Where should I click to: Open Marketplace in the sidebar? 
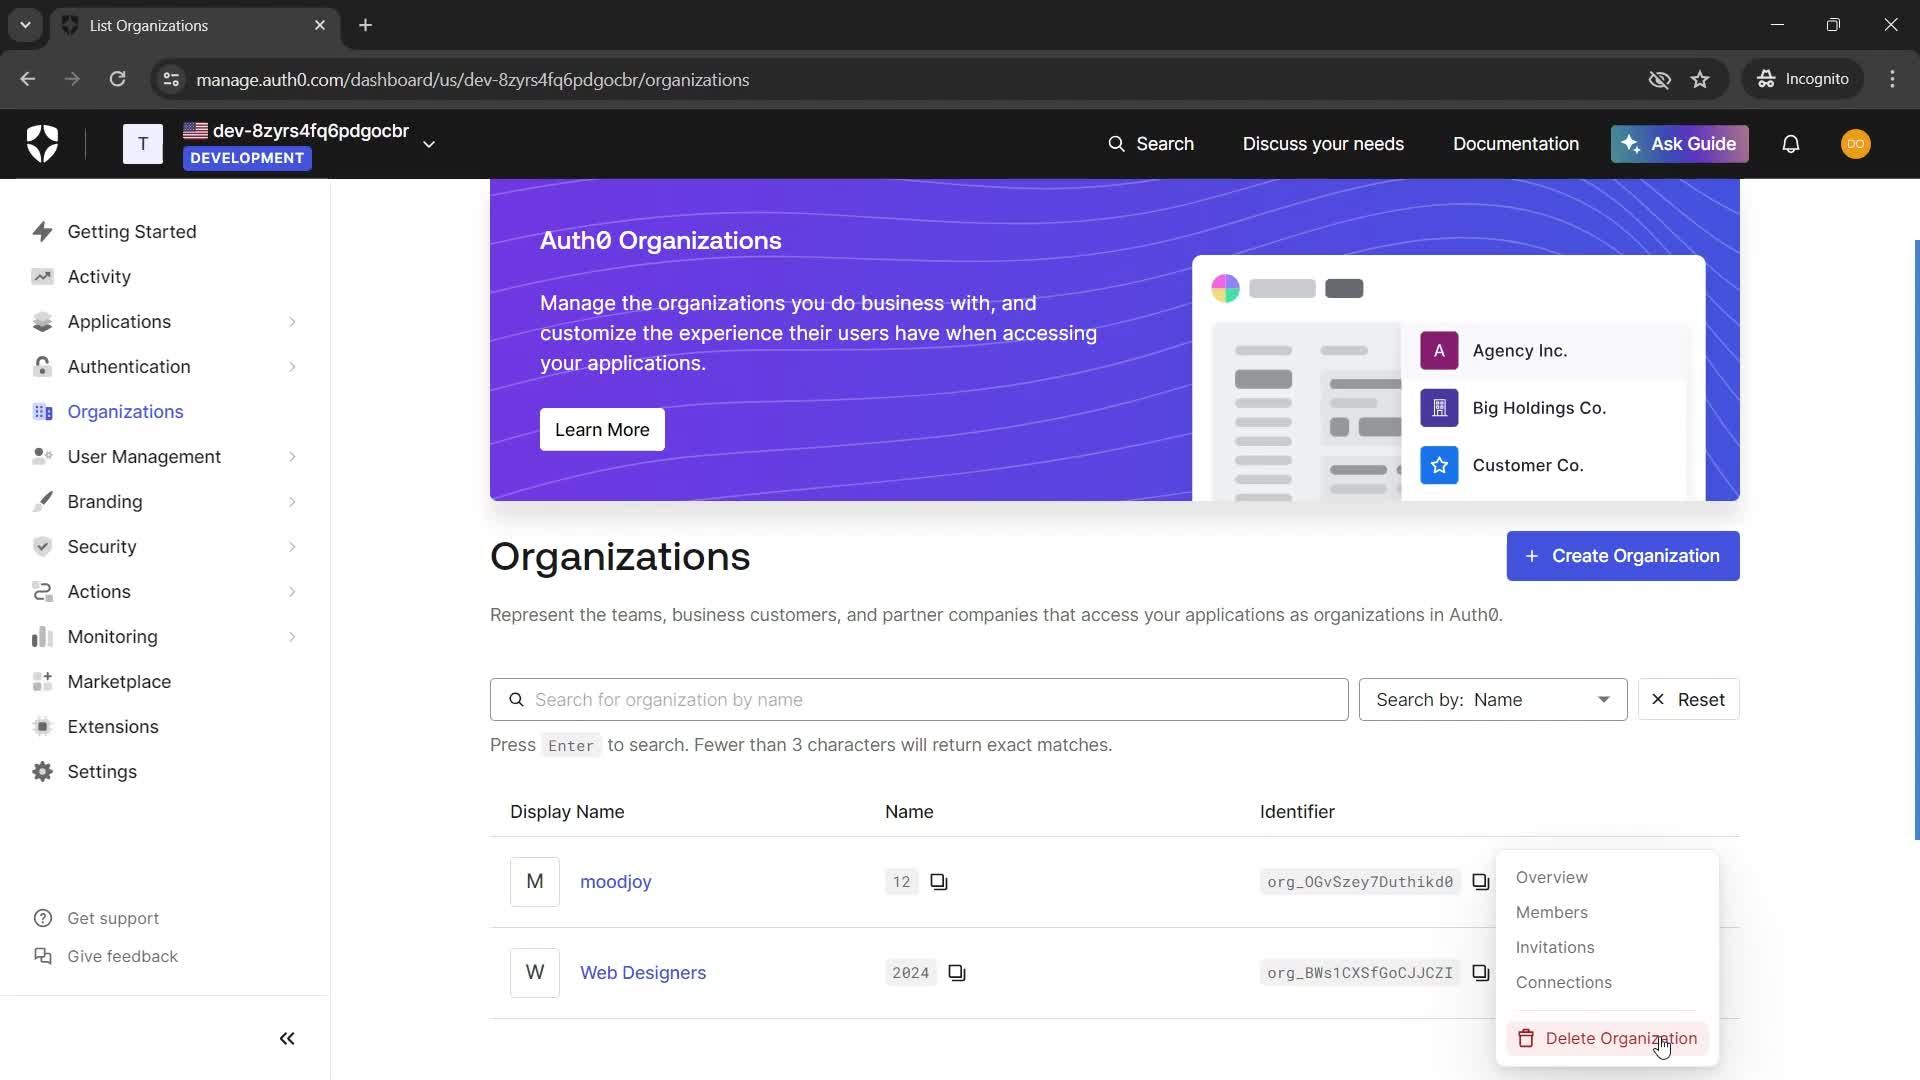click(x=119, y=682)
